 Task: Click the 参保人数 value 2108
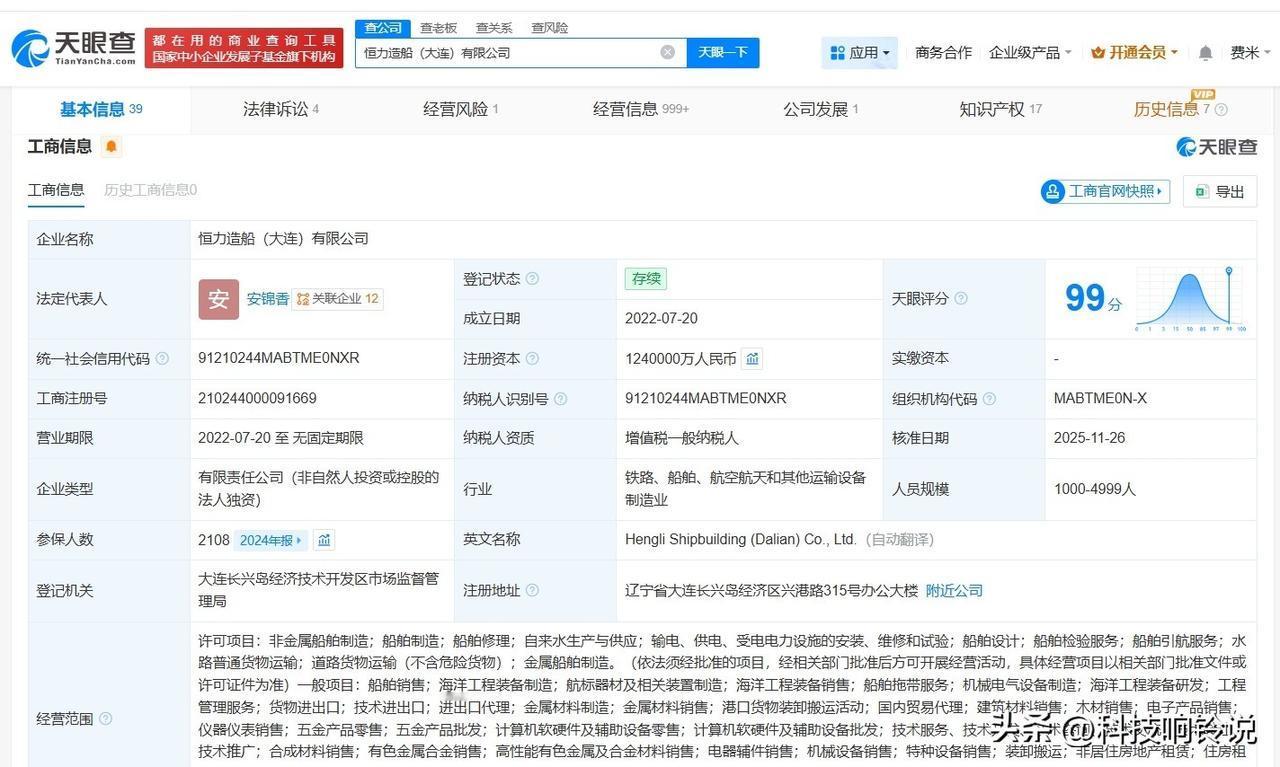(x=214, y=540)
